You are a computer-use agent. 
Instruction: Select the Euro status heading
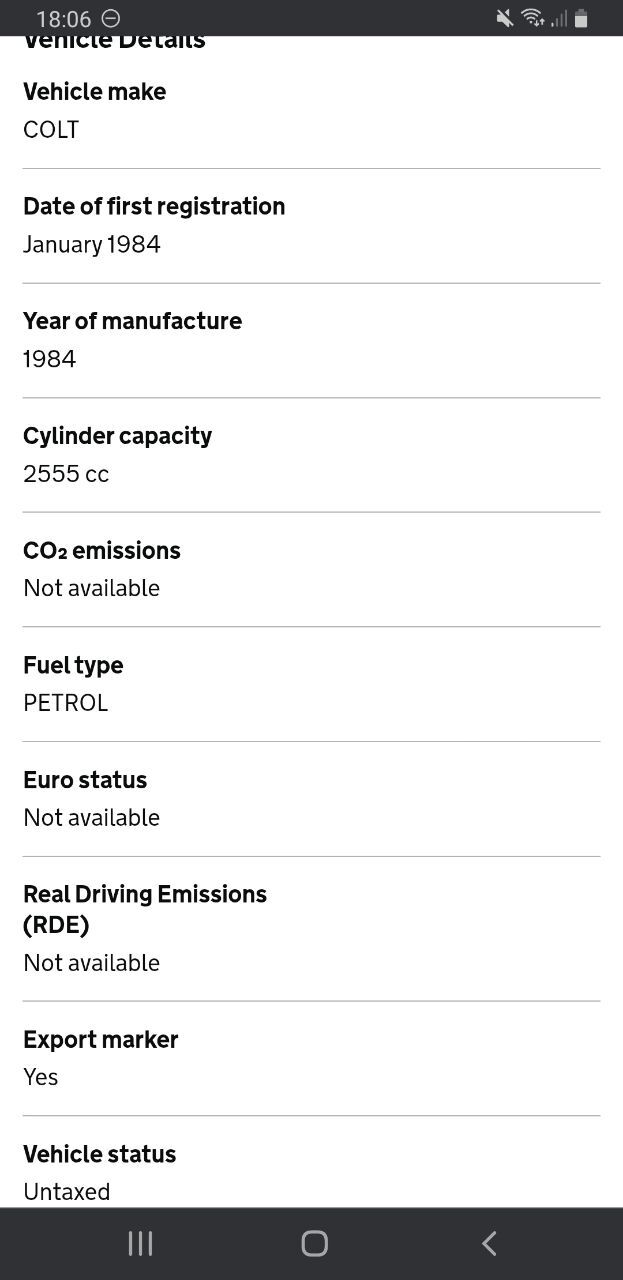coord(85,780)
